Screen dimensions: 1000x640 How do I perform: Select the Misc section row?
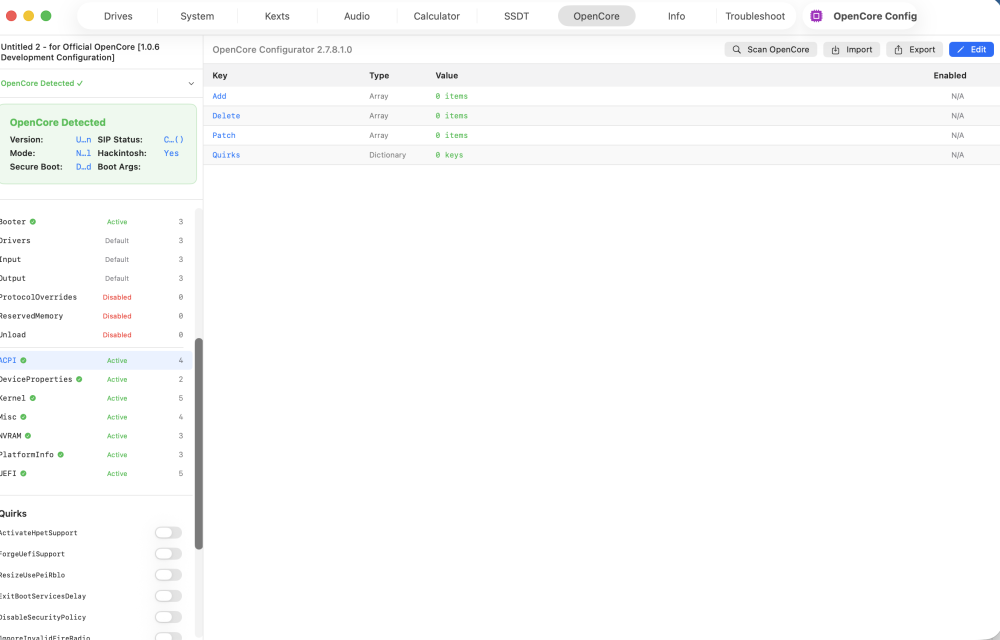coord(94,417)
